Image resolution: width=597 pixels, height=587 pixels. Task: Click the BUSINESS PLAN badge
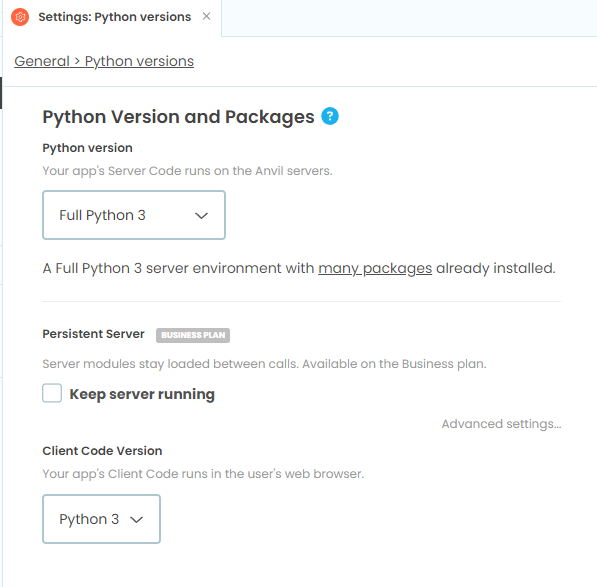click(193, 335)
